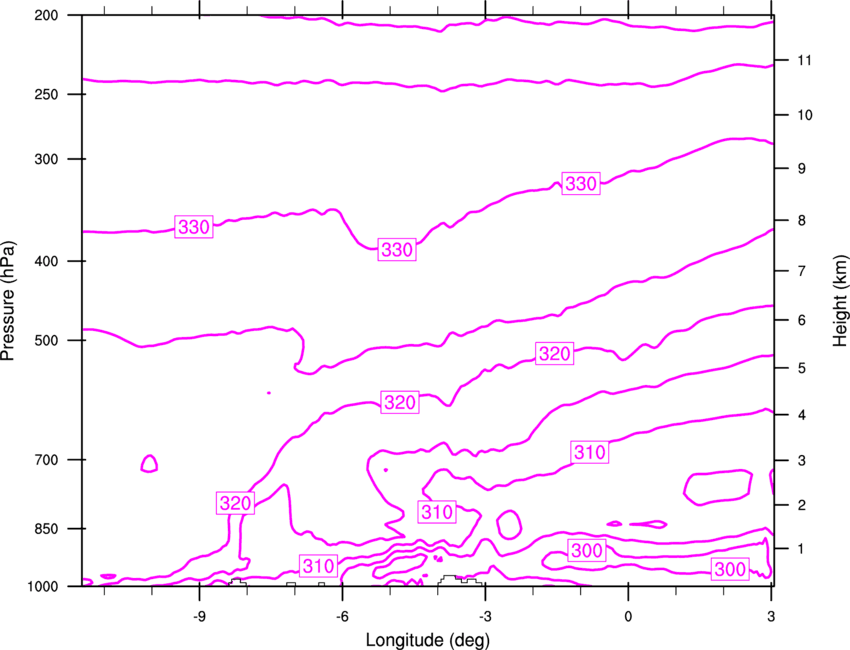This screenshot has width=850, height=650.
Task: Select the 700 pressure axis tick label
Action: [46, 460]
